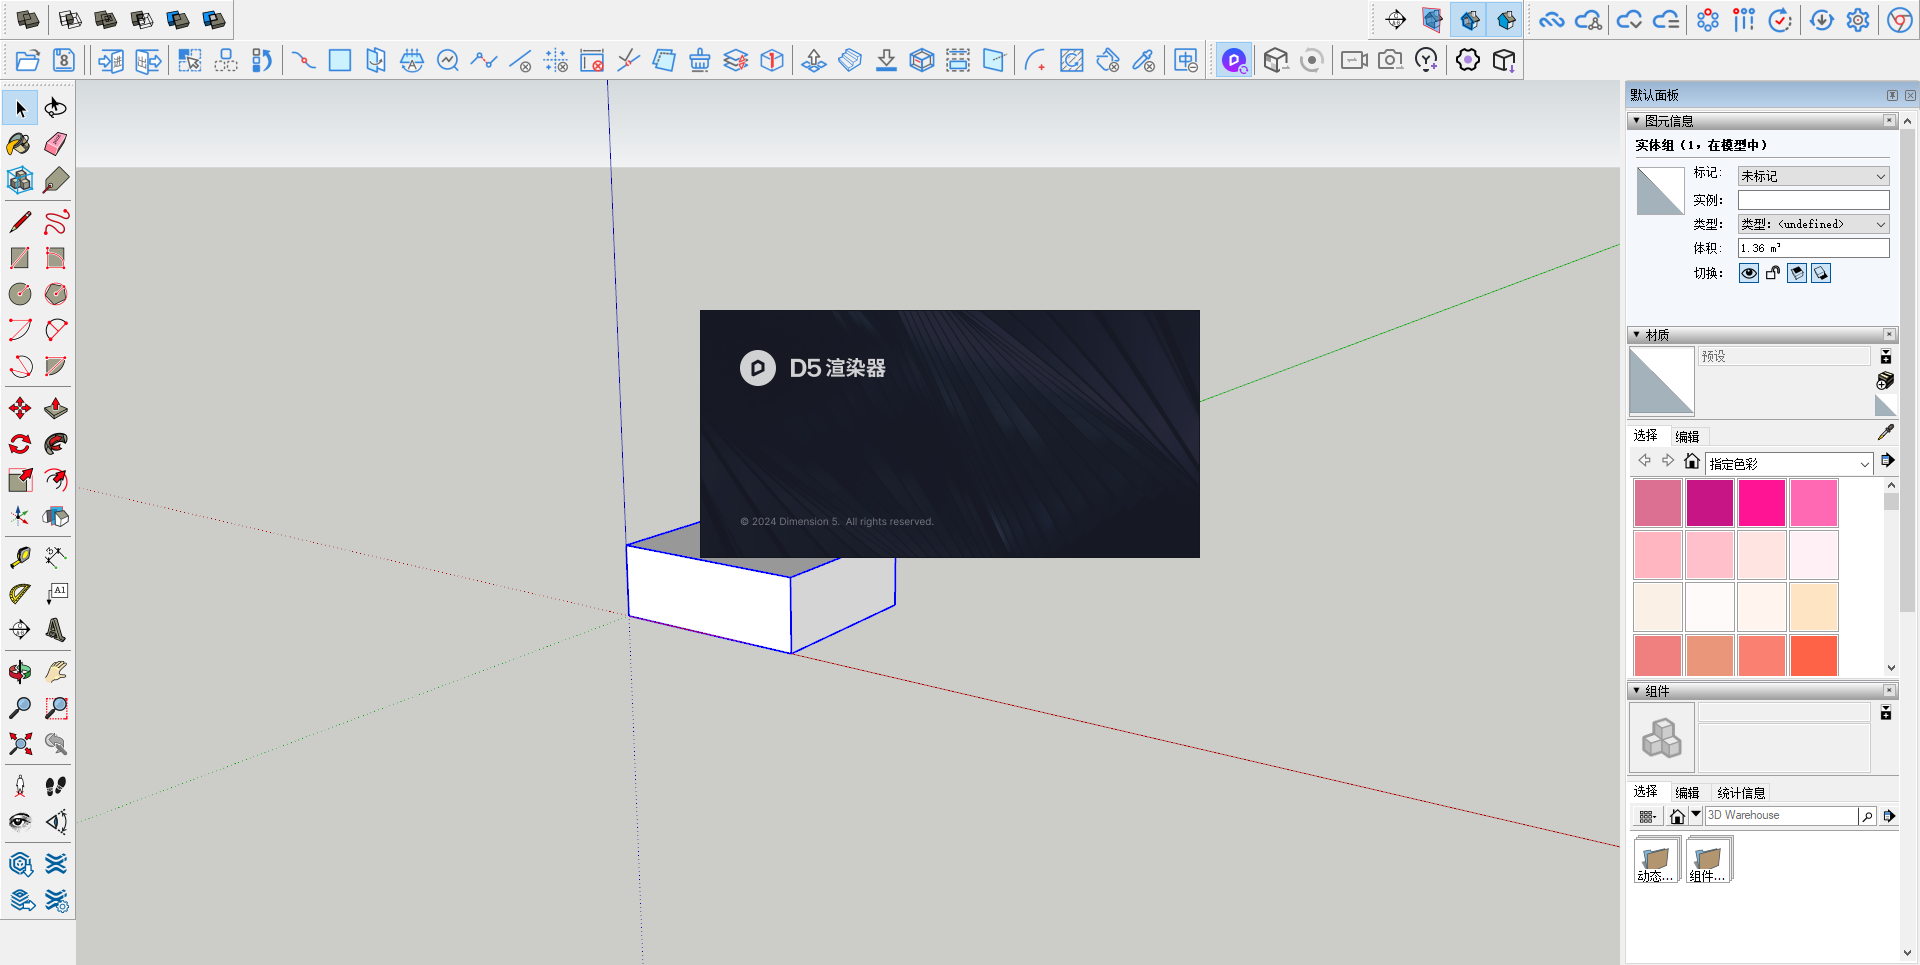1920x965 pixels.
Task: Create a new material button
Action: pyautogui.click(x=1885, y=380)
